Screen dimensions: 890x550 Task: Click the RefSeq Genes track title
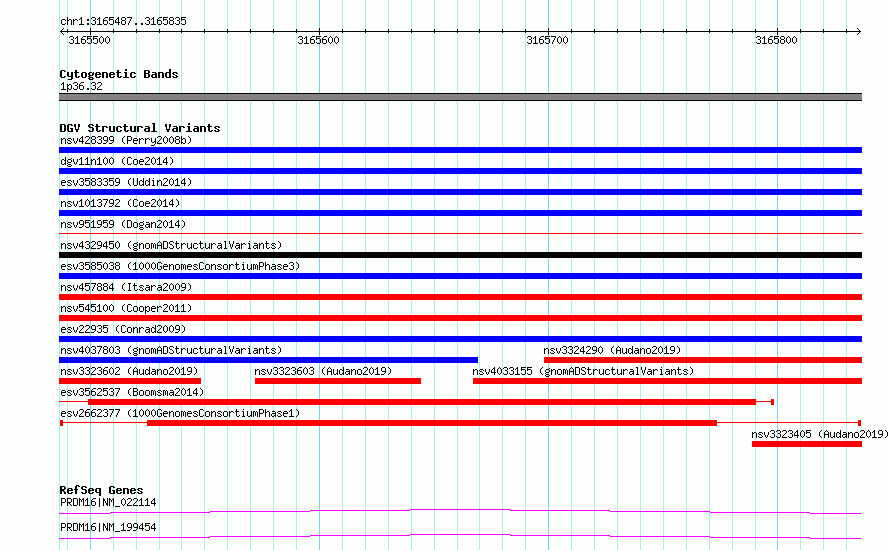pos(101,490)
